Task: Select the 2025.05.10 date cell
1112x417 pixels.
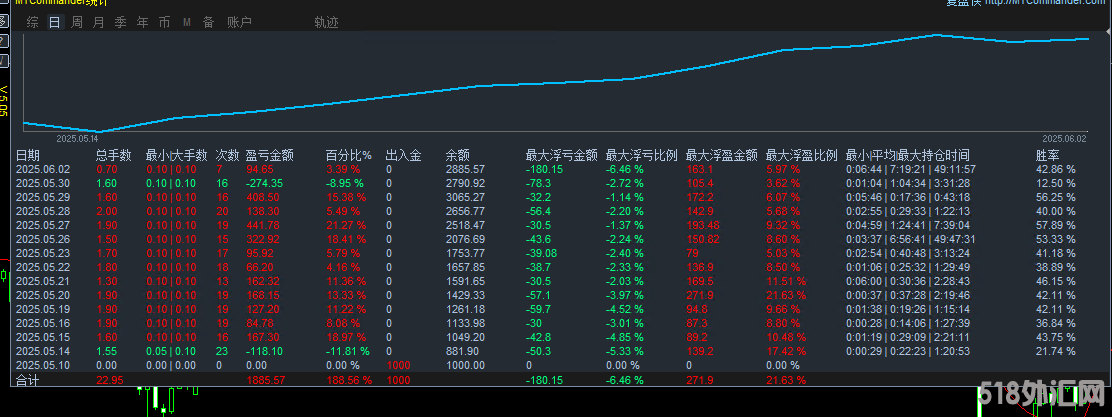Action: [43, 365]
